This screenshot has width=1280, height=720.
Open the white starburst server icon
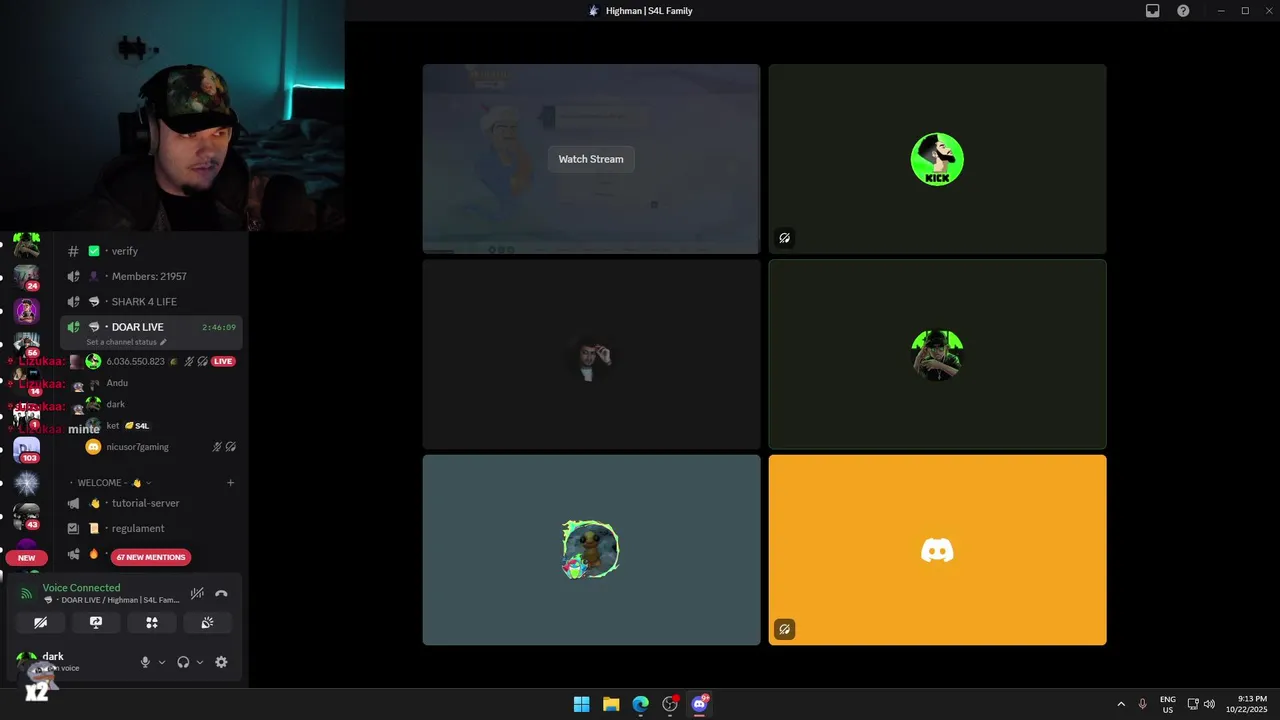click(27, 484)
